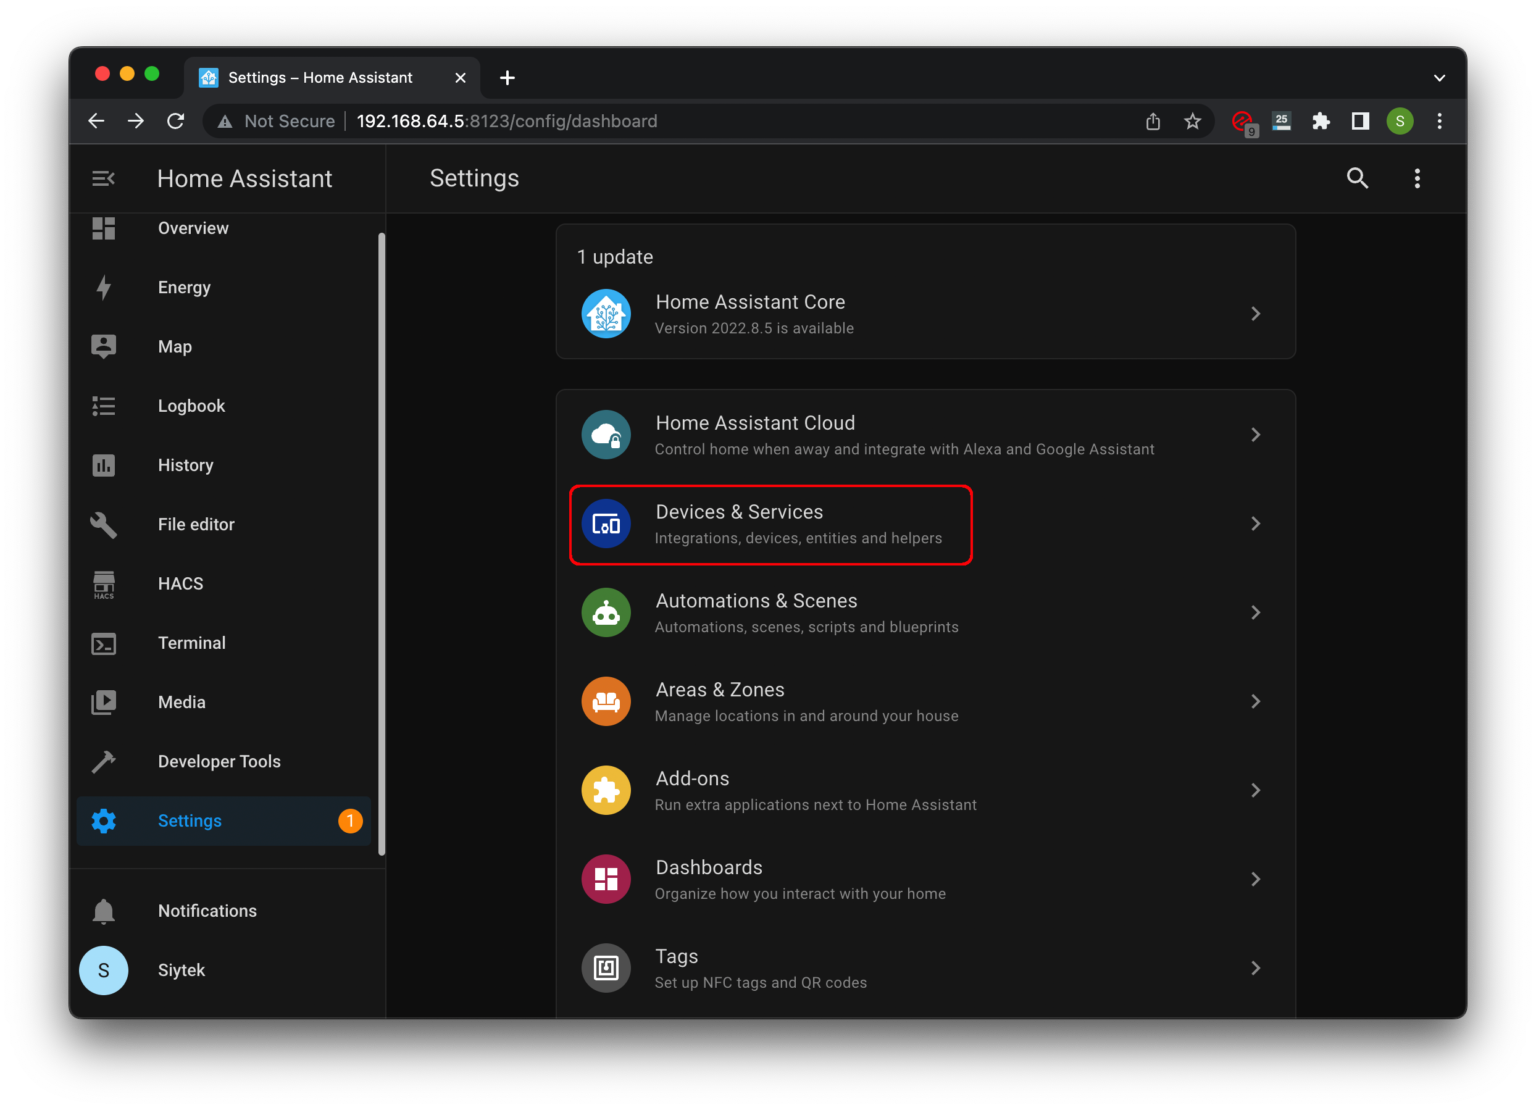The width and height of the screenshot is (1536, 1110).
Task: Select the HACS sidebar icon
Action: click(x=104, y=583)
